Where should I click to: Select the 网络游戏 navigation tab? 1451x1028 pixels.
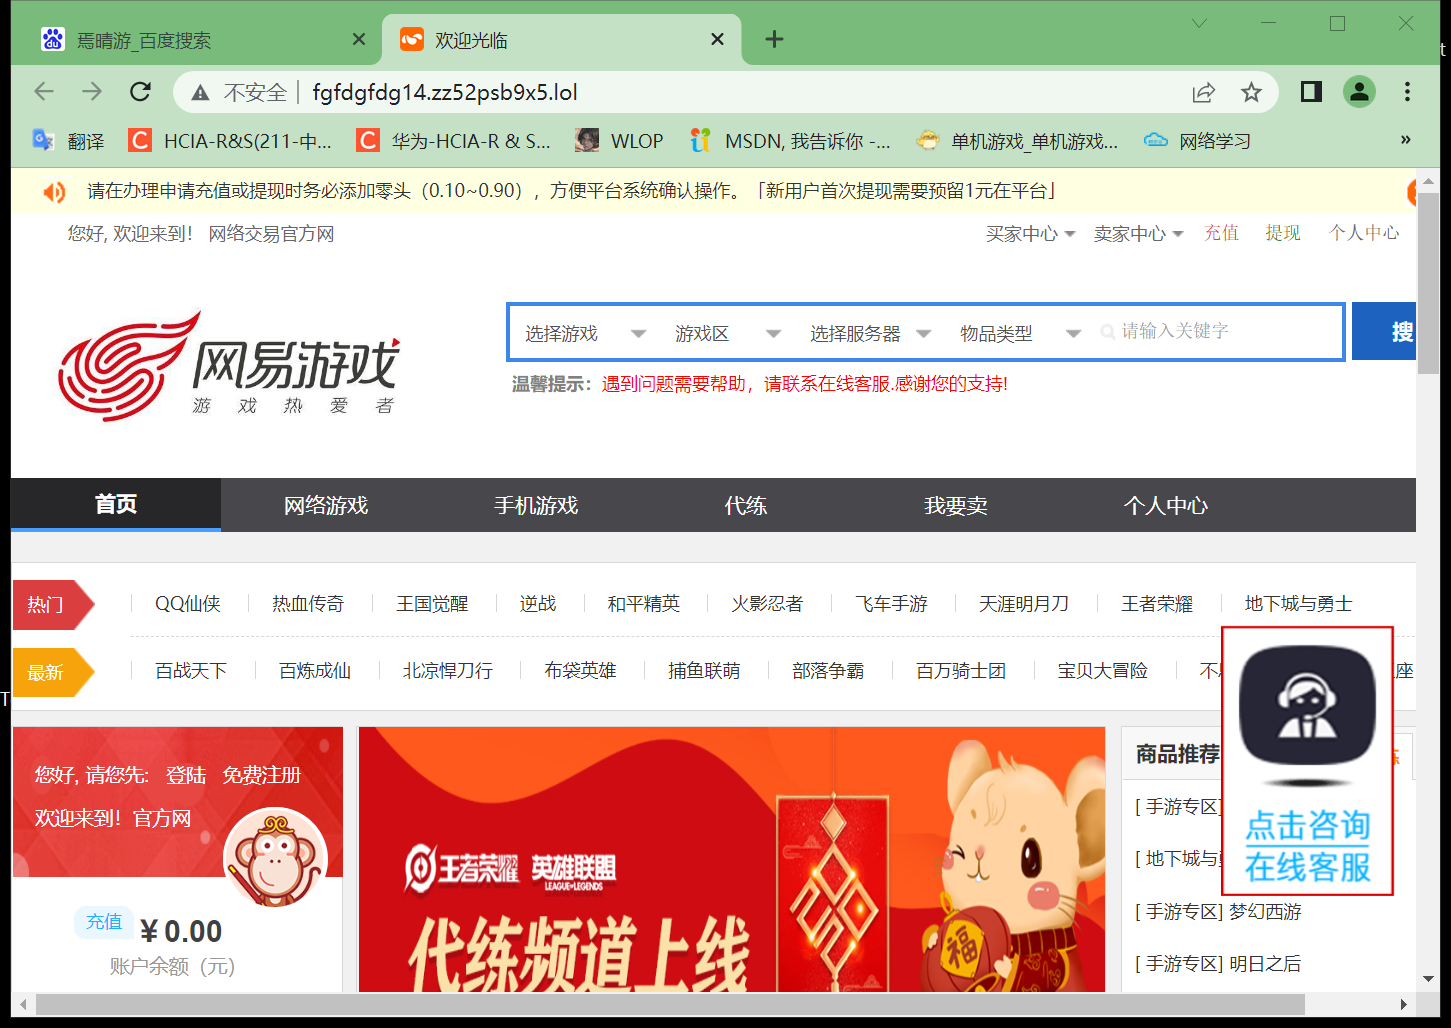326,505
